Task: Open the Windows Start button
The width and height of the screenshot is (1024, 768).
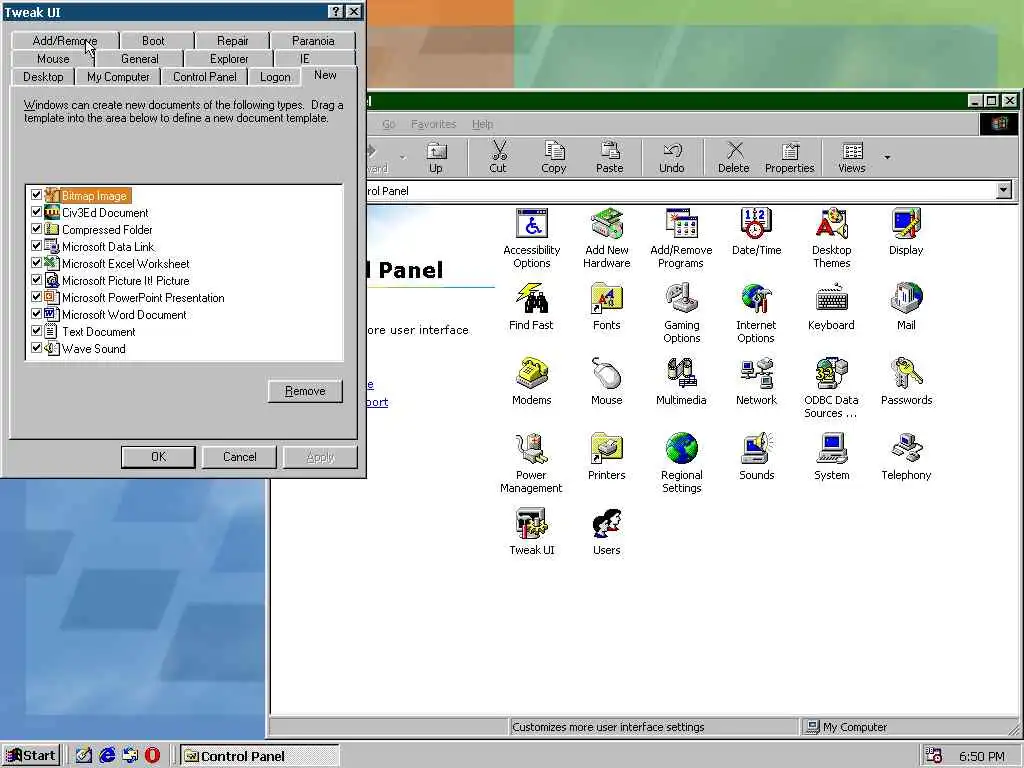Action: coord(31,756)
